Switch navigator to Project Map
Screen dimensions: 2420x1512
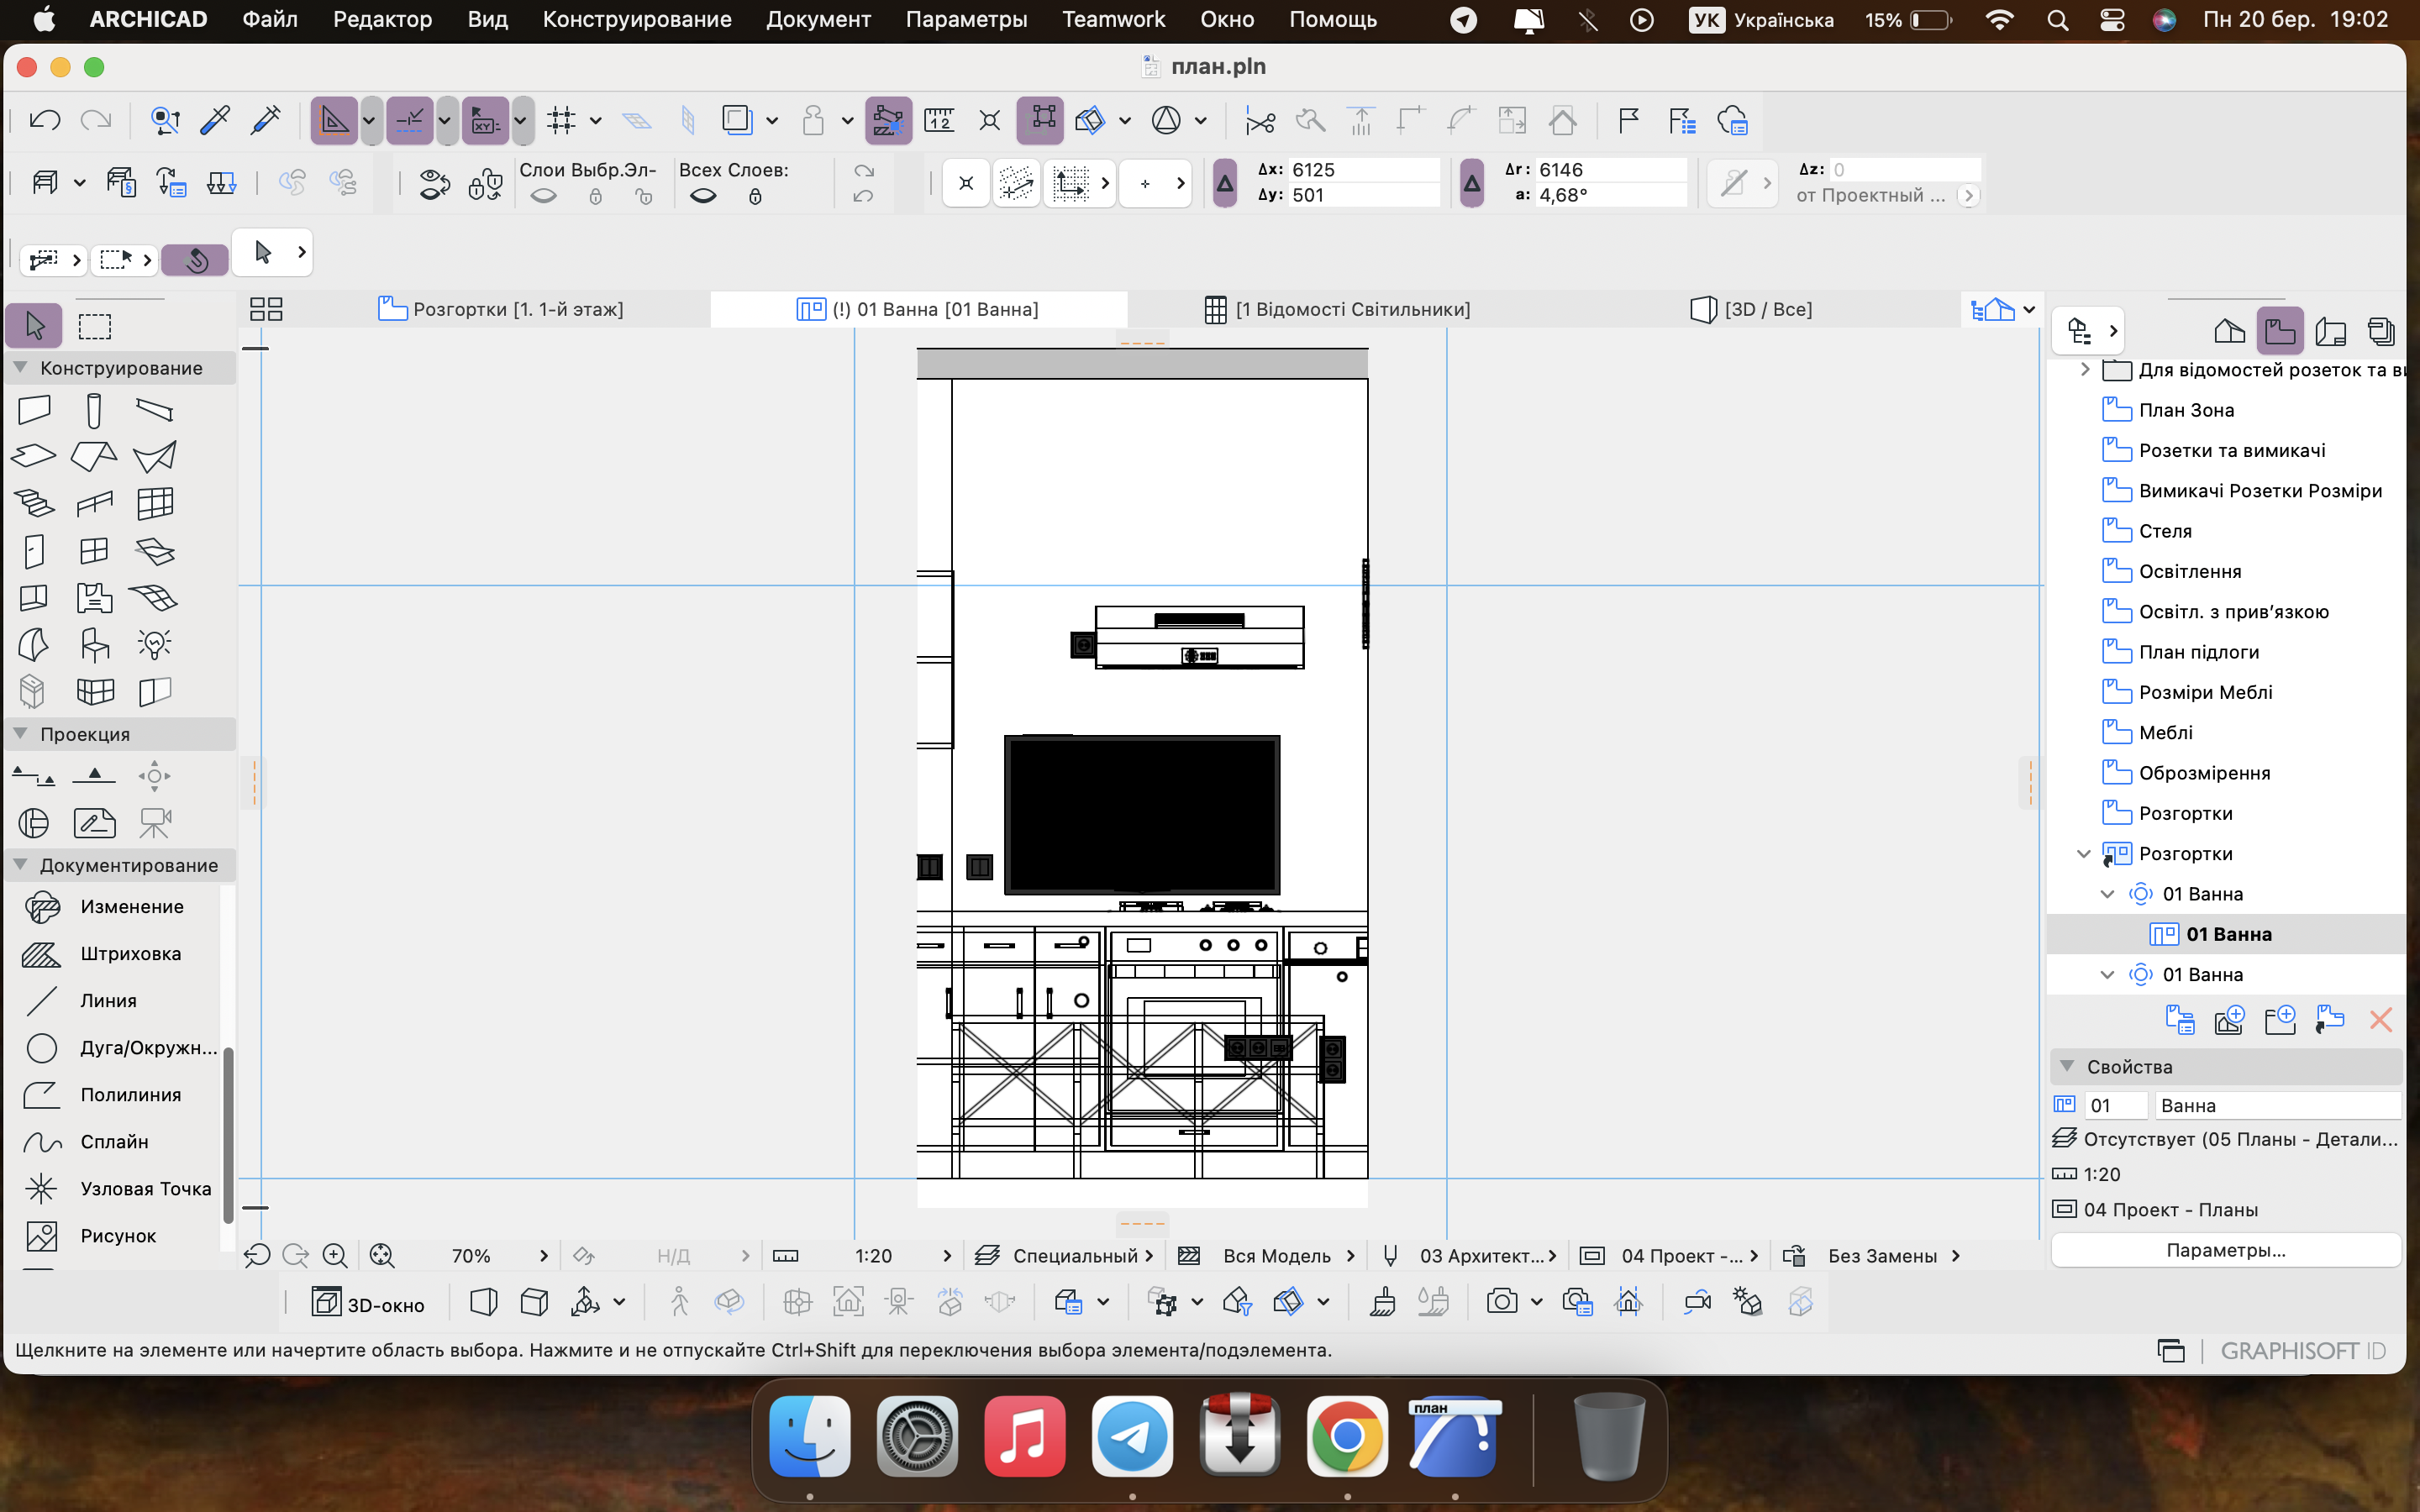click(x=2229, y=331)
